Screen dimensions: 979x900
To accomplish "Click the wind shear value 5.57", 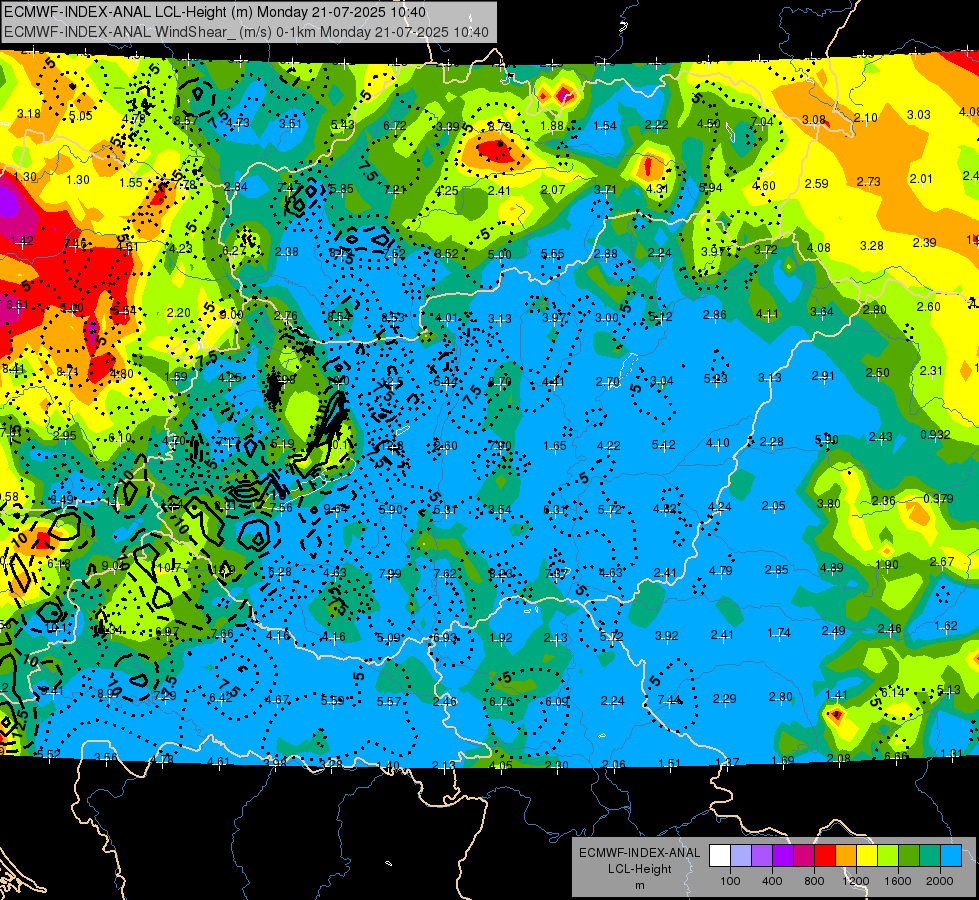I will [388, 702].
